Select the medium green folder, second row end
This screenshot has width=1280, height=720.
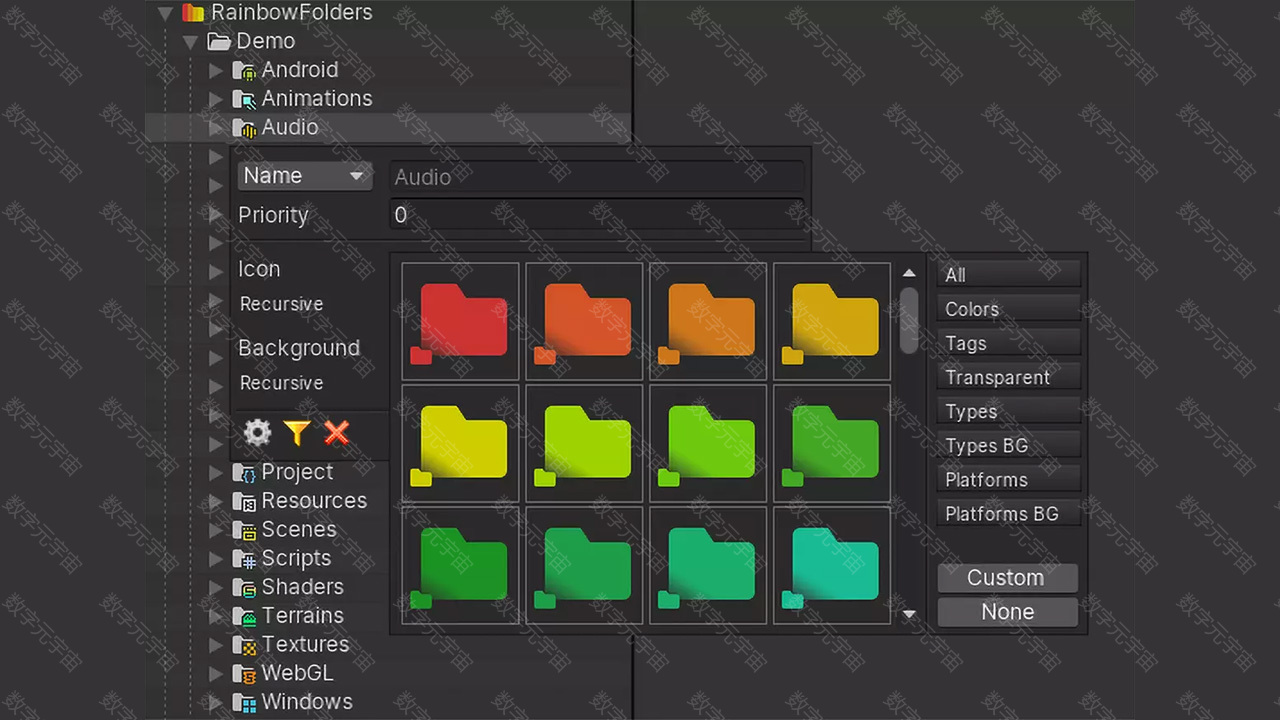[832, 443]
